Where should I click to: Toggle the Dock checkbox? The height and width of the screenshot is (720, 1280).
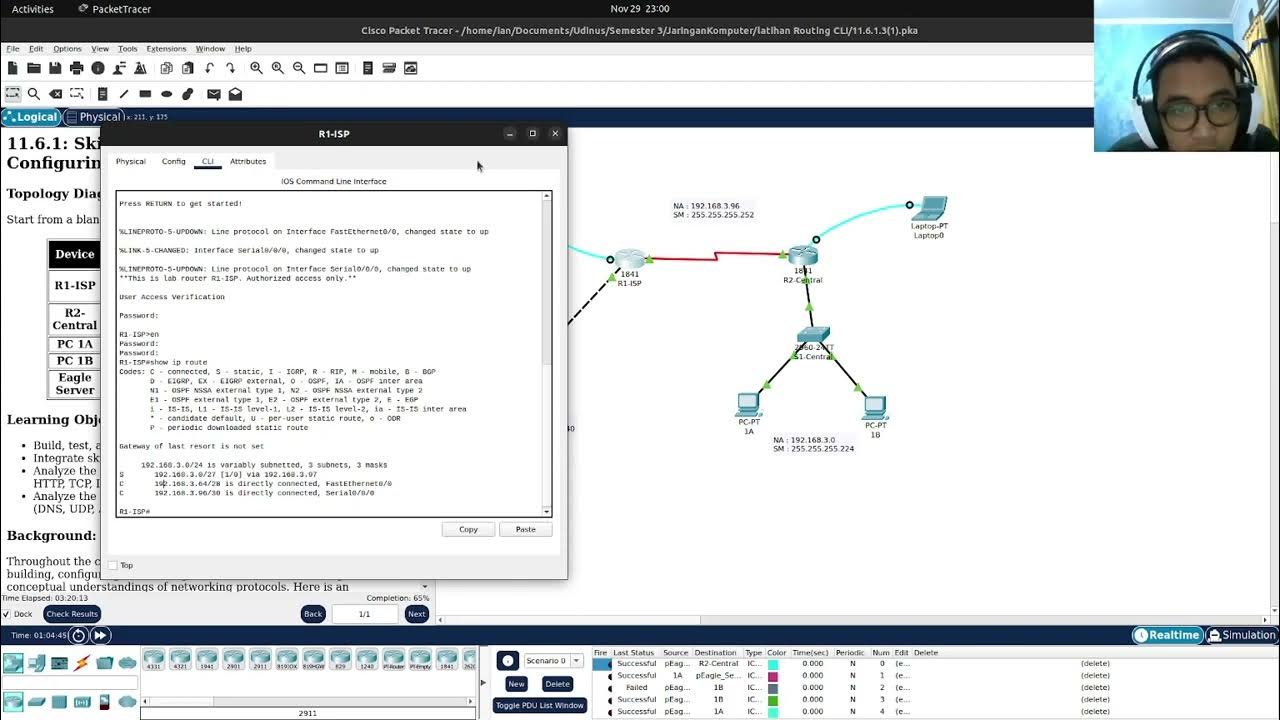7,614
